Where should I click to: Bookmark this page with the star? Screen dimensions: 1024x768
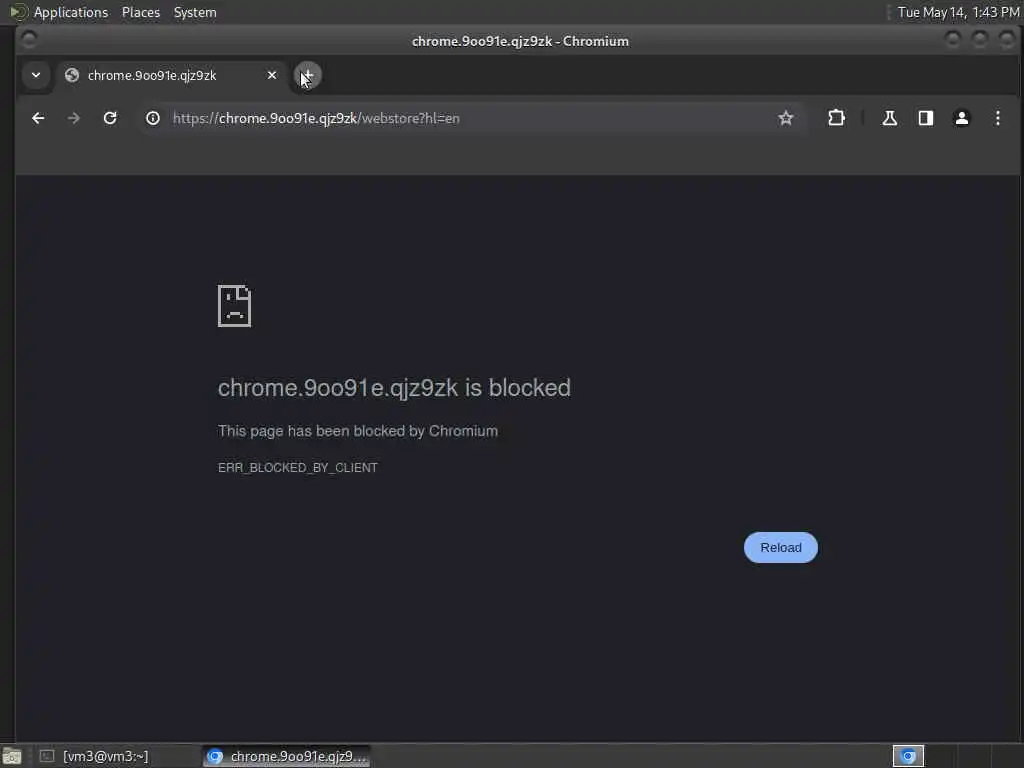tap(786, 118)
